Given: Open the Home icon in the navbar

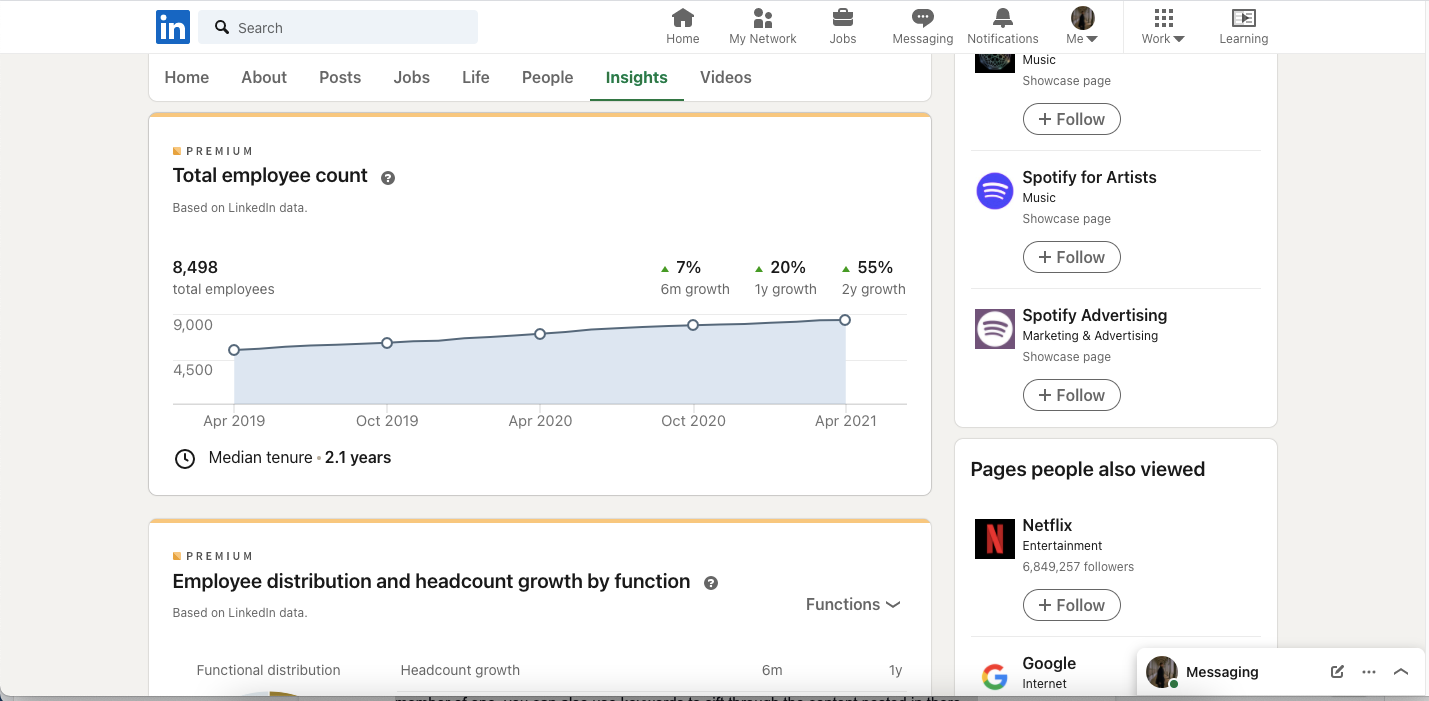Looking at the screenshot, I should click(683, 18).
